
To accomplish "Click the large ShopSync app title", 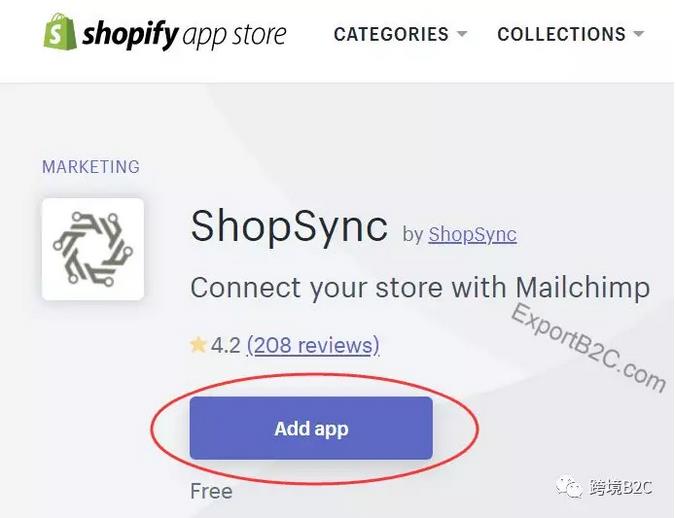I will tap(289, 227).
